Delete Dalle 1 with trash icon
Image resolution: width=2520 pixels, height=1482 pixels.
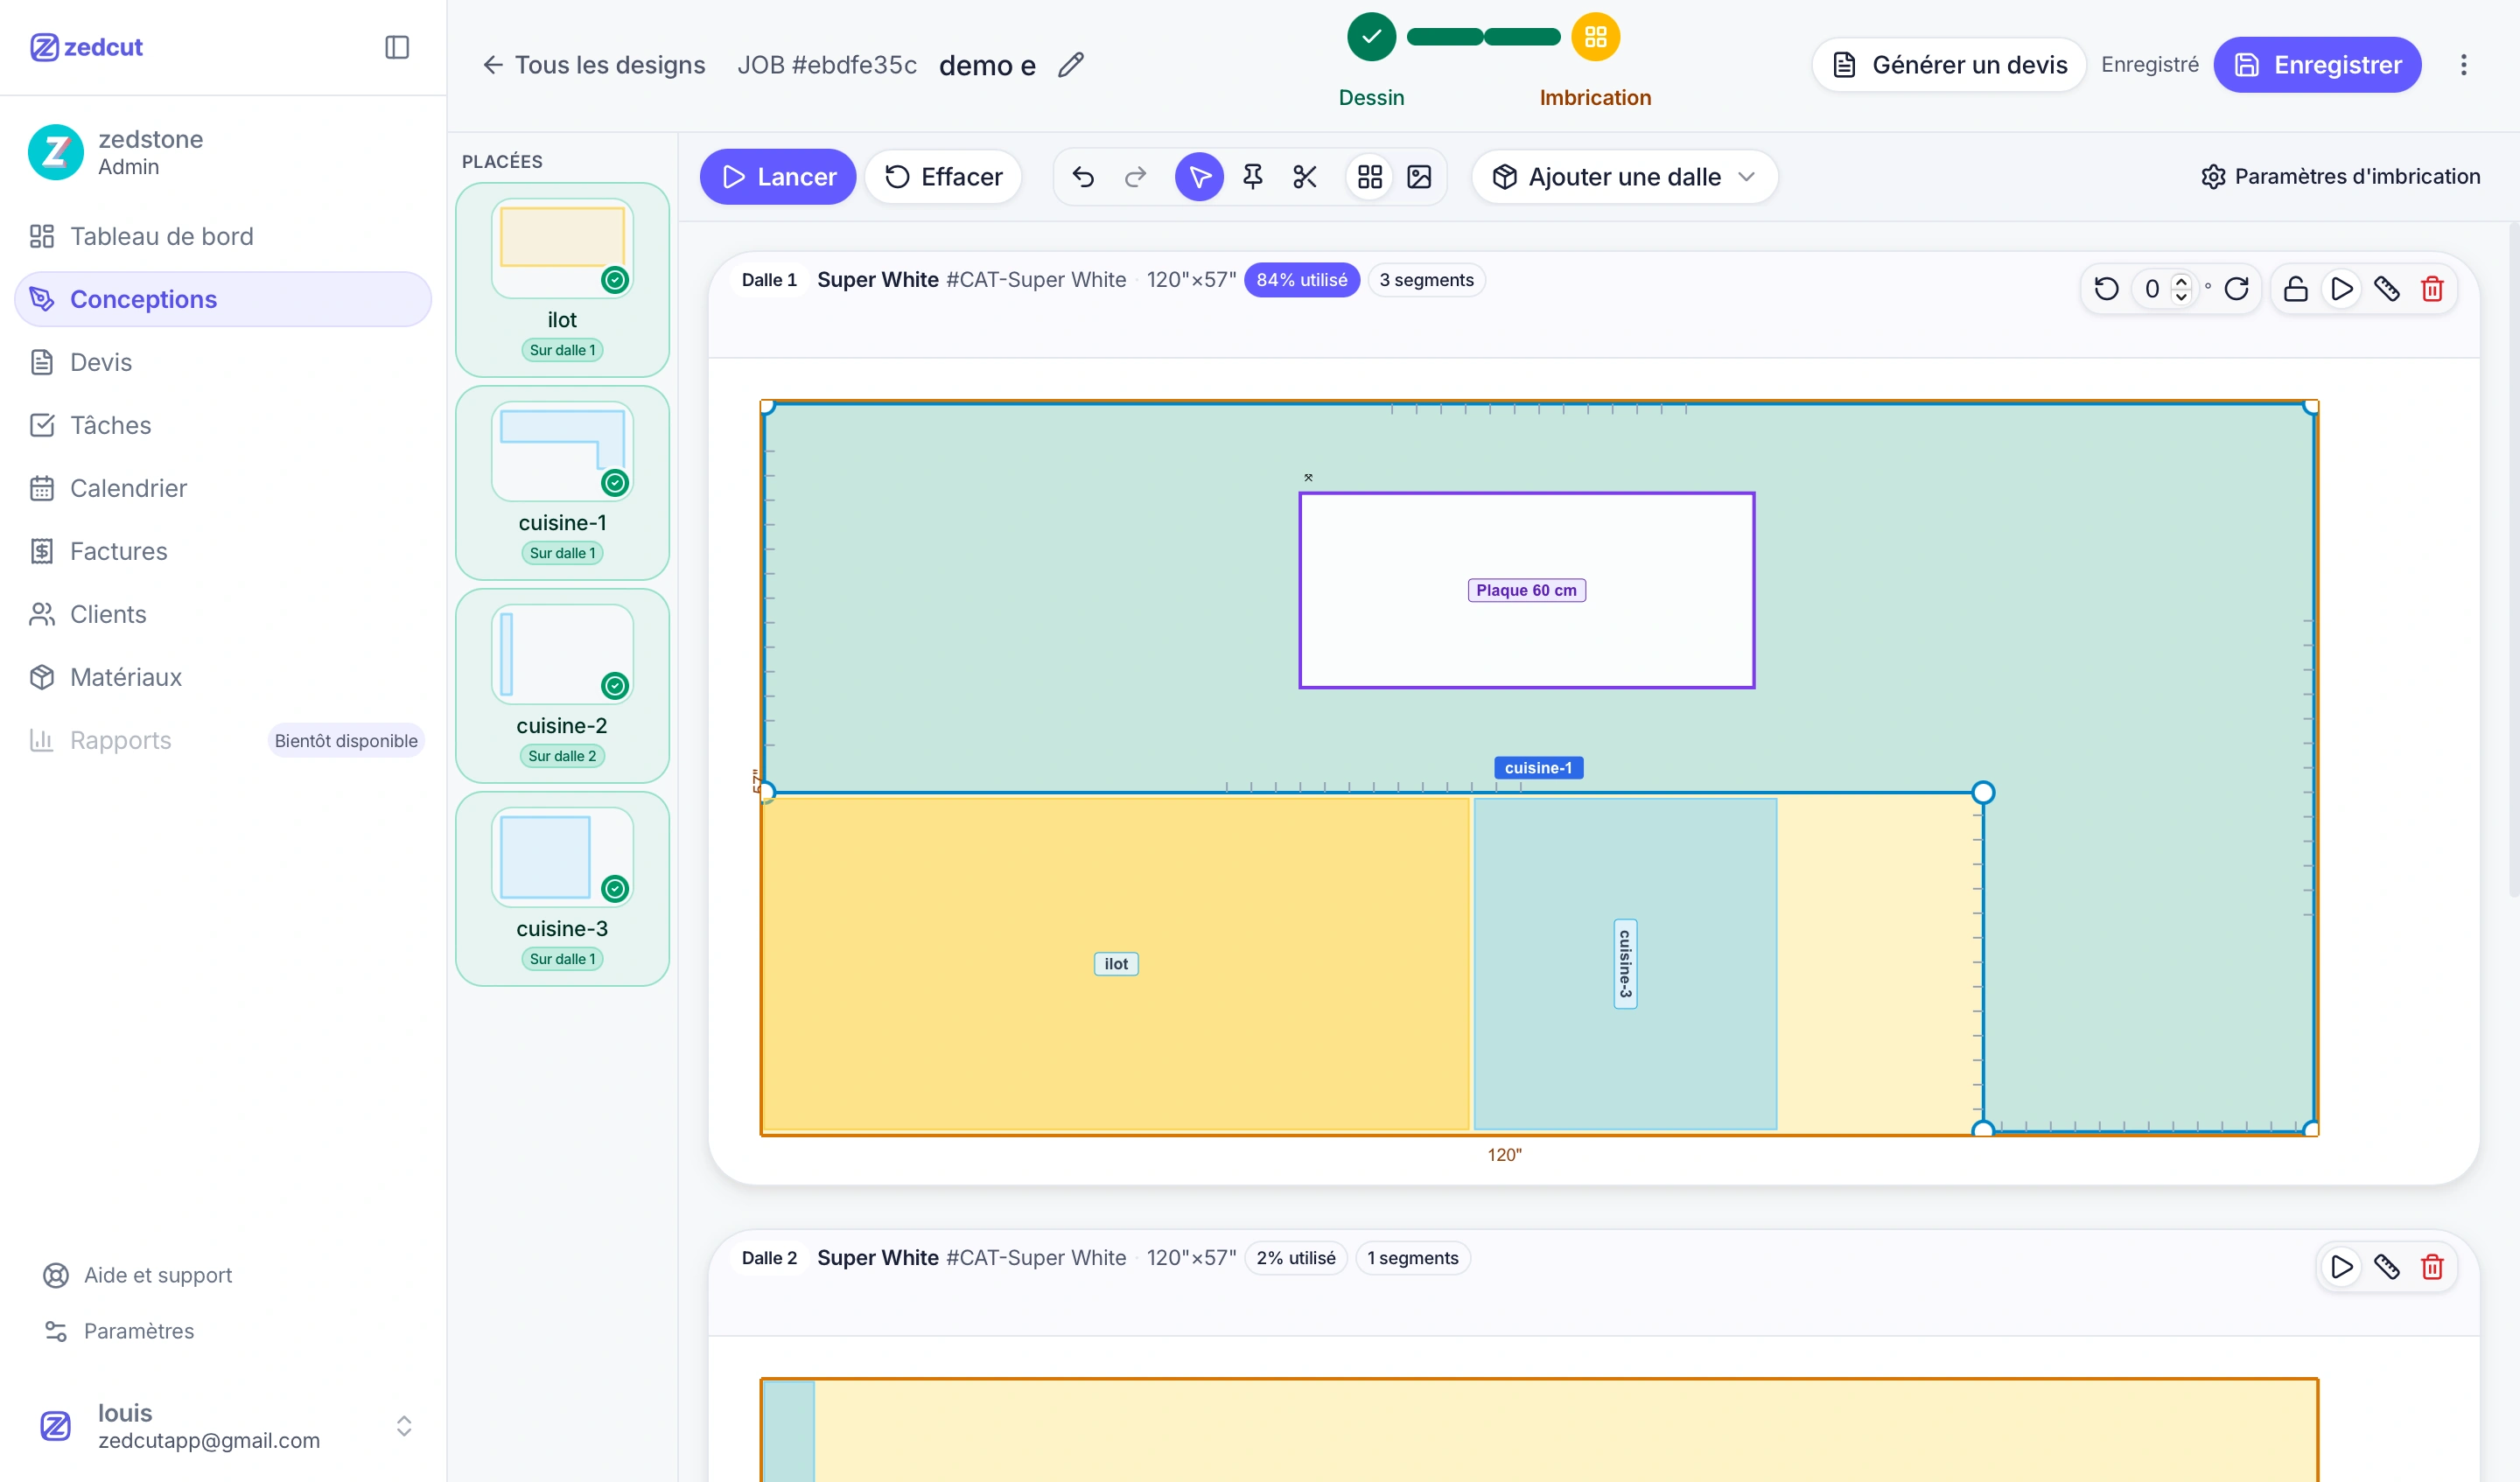pos(2432,289)
